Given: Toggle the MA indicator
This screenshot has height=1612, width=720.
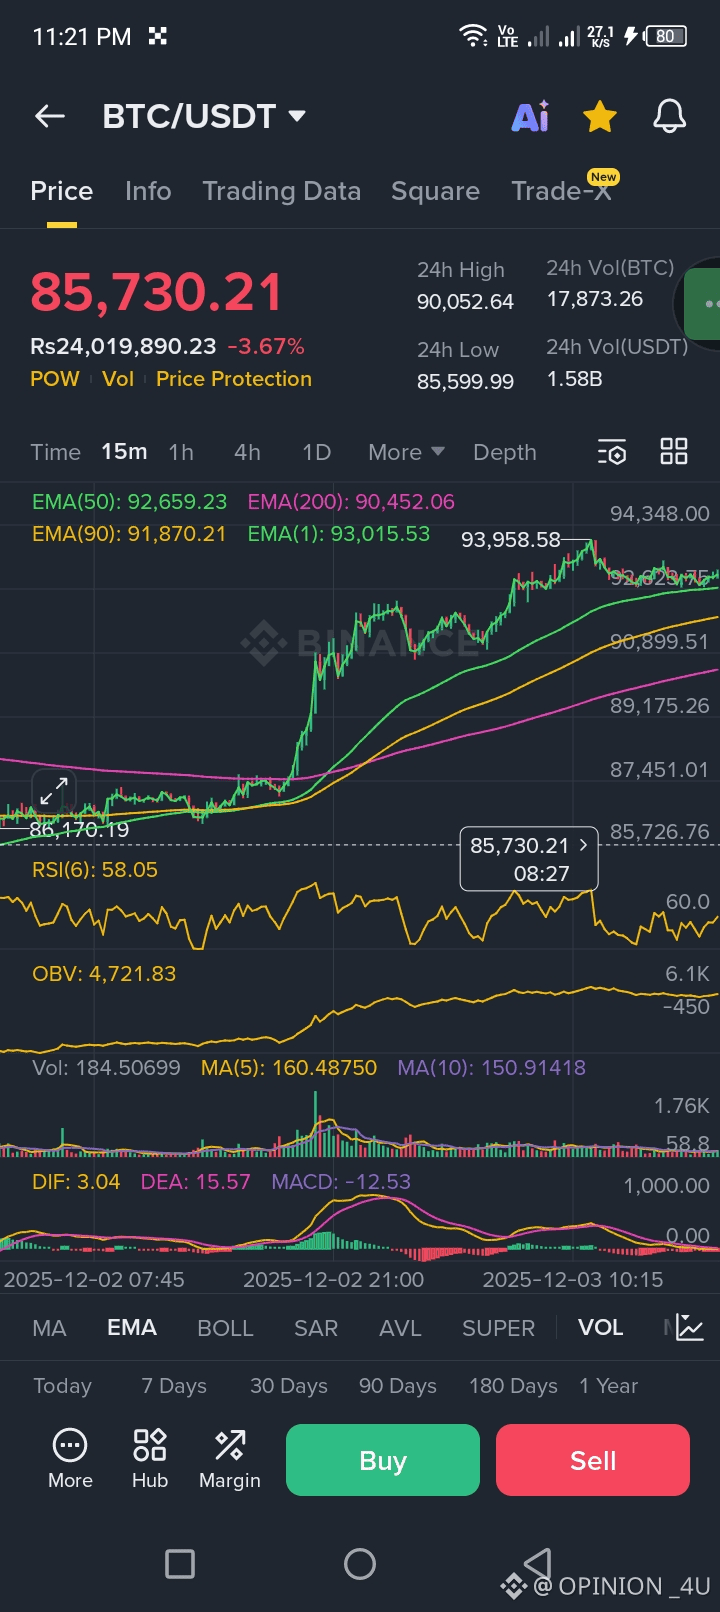Looking at the screenshot, I should [49, 1328].
